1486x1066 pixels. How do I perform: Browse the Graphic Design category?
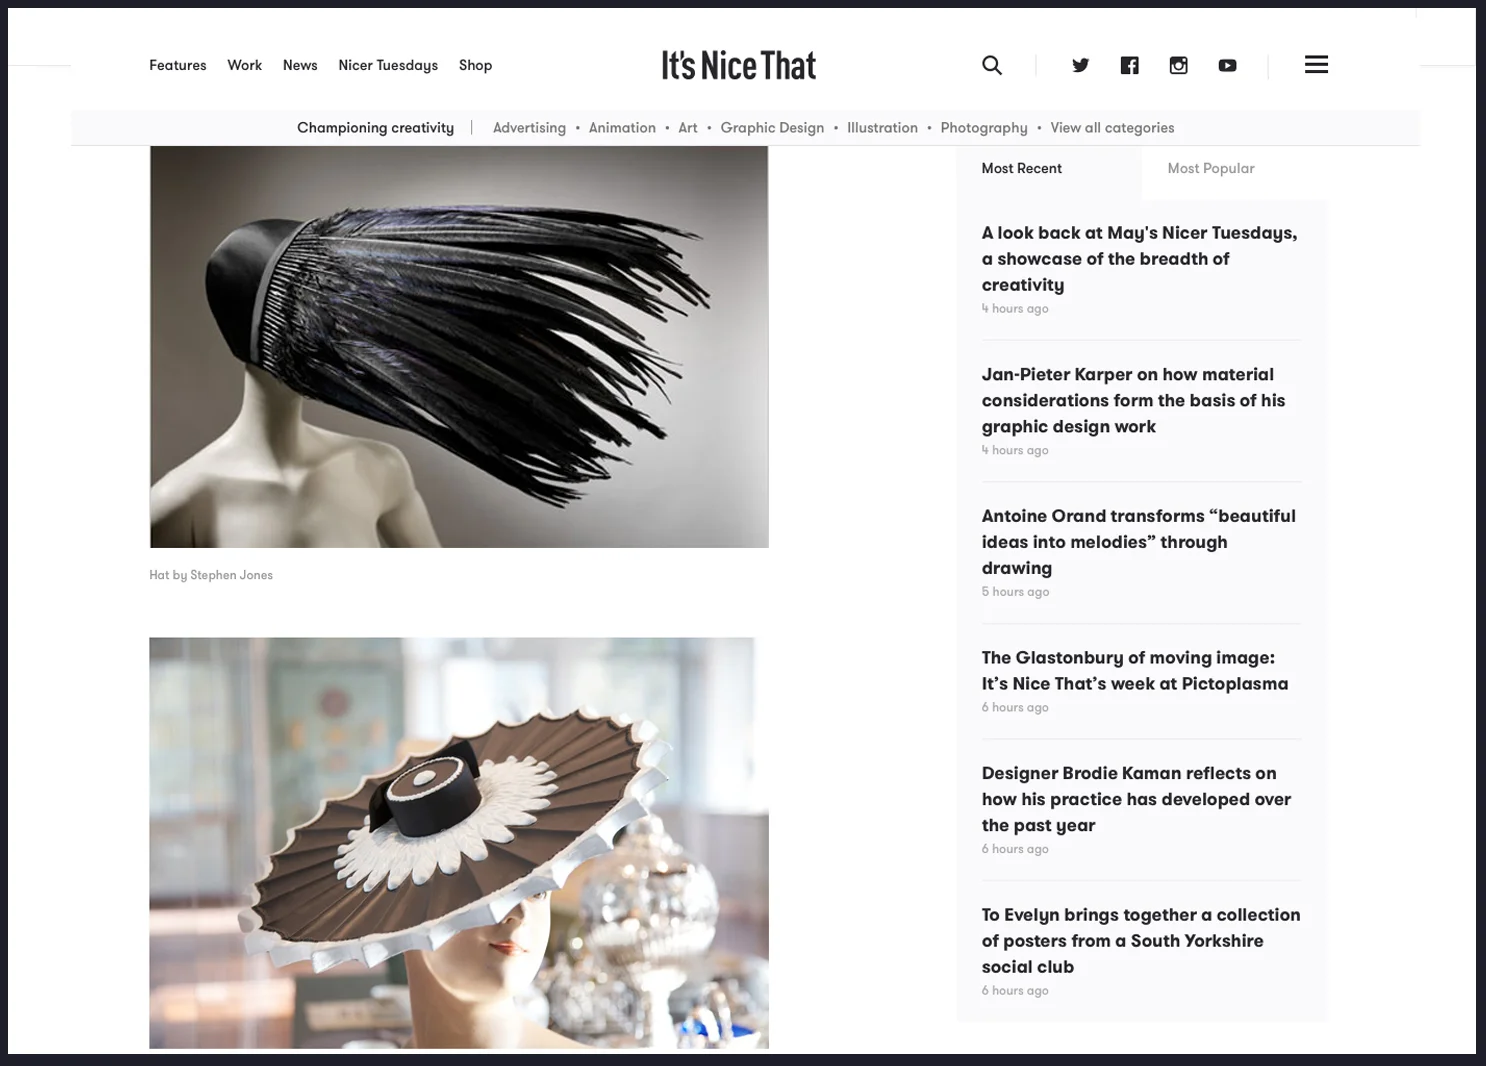click(772, 128)
